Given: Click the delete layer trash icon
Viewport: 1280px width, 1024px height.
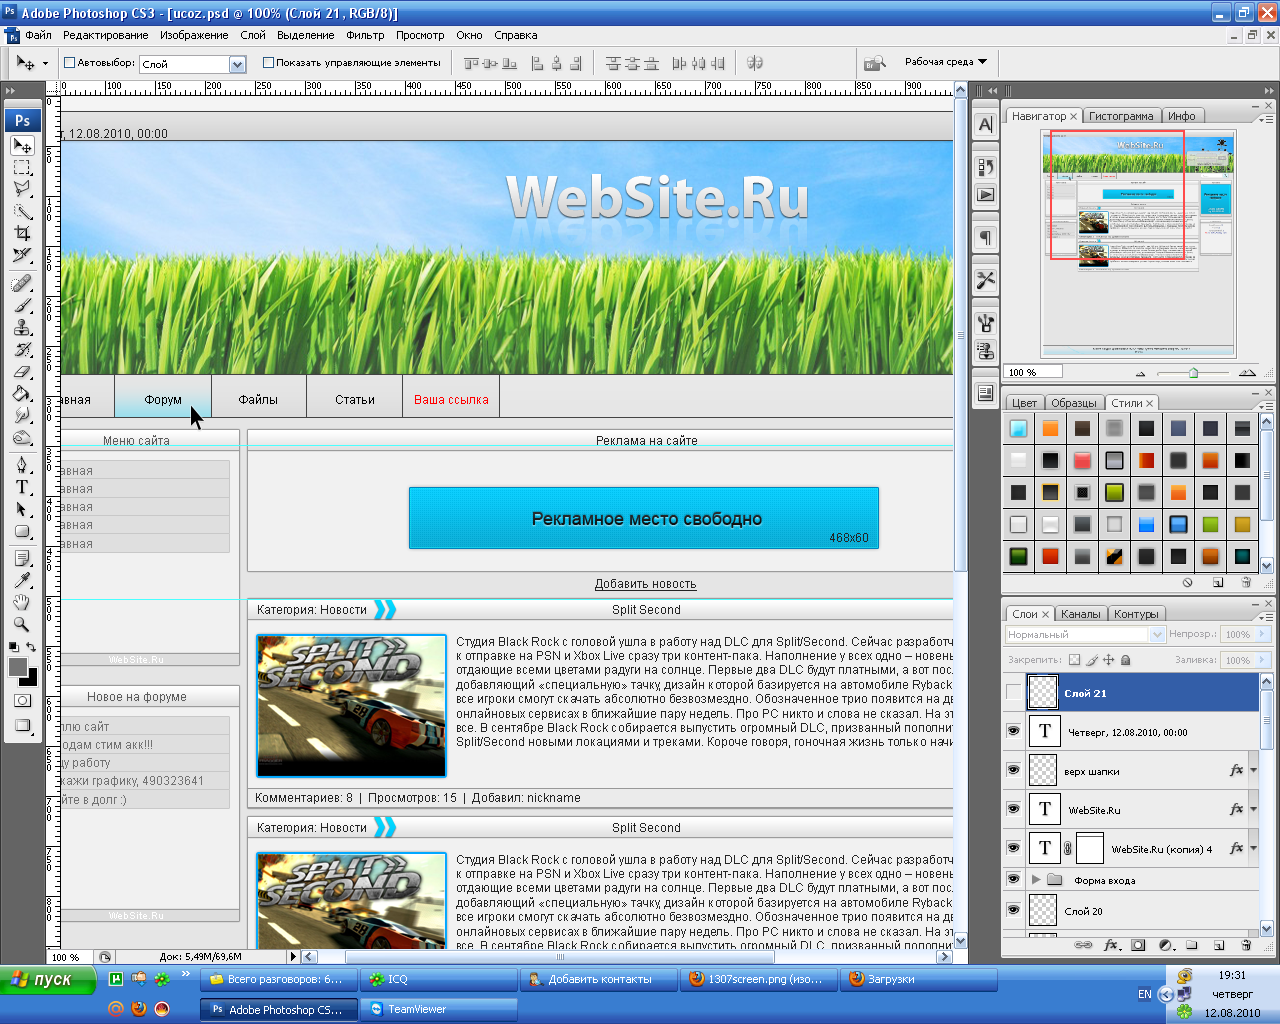Looking at the screenshot, I should click(x=1246, y=945).
